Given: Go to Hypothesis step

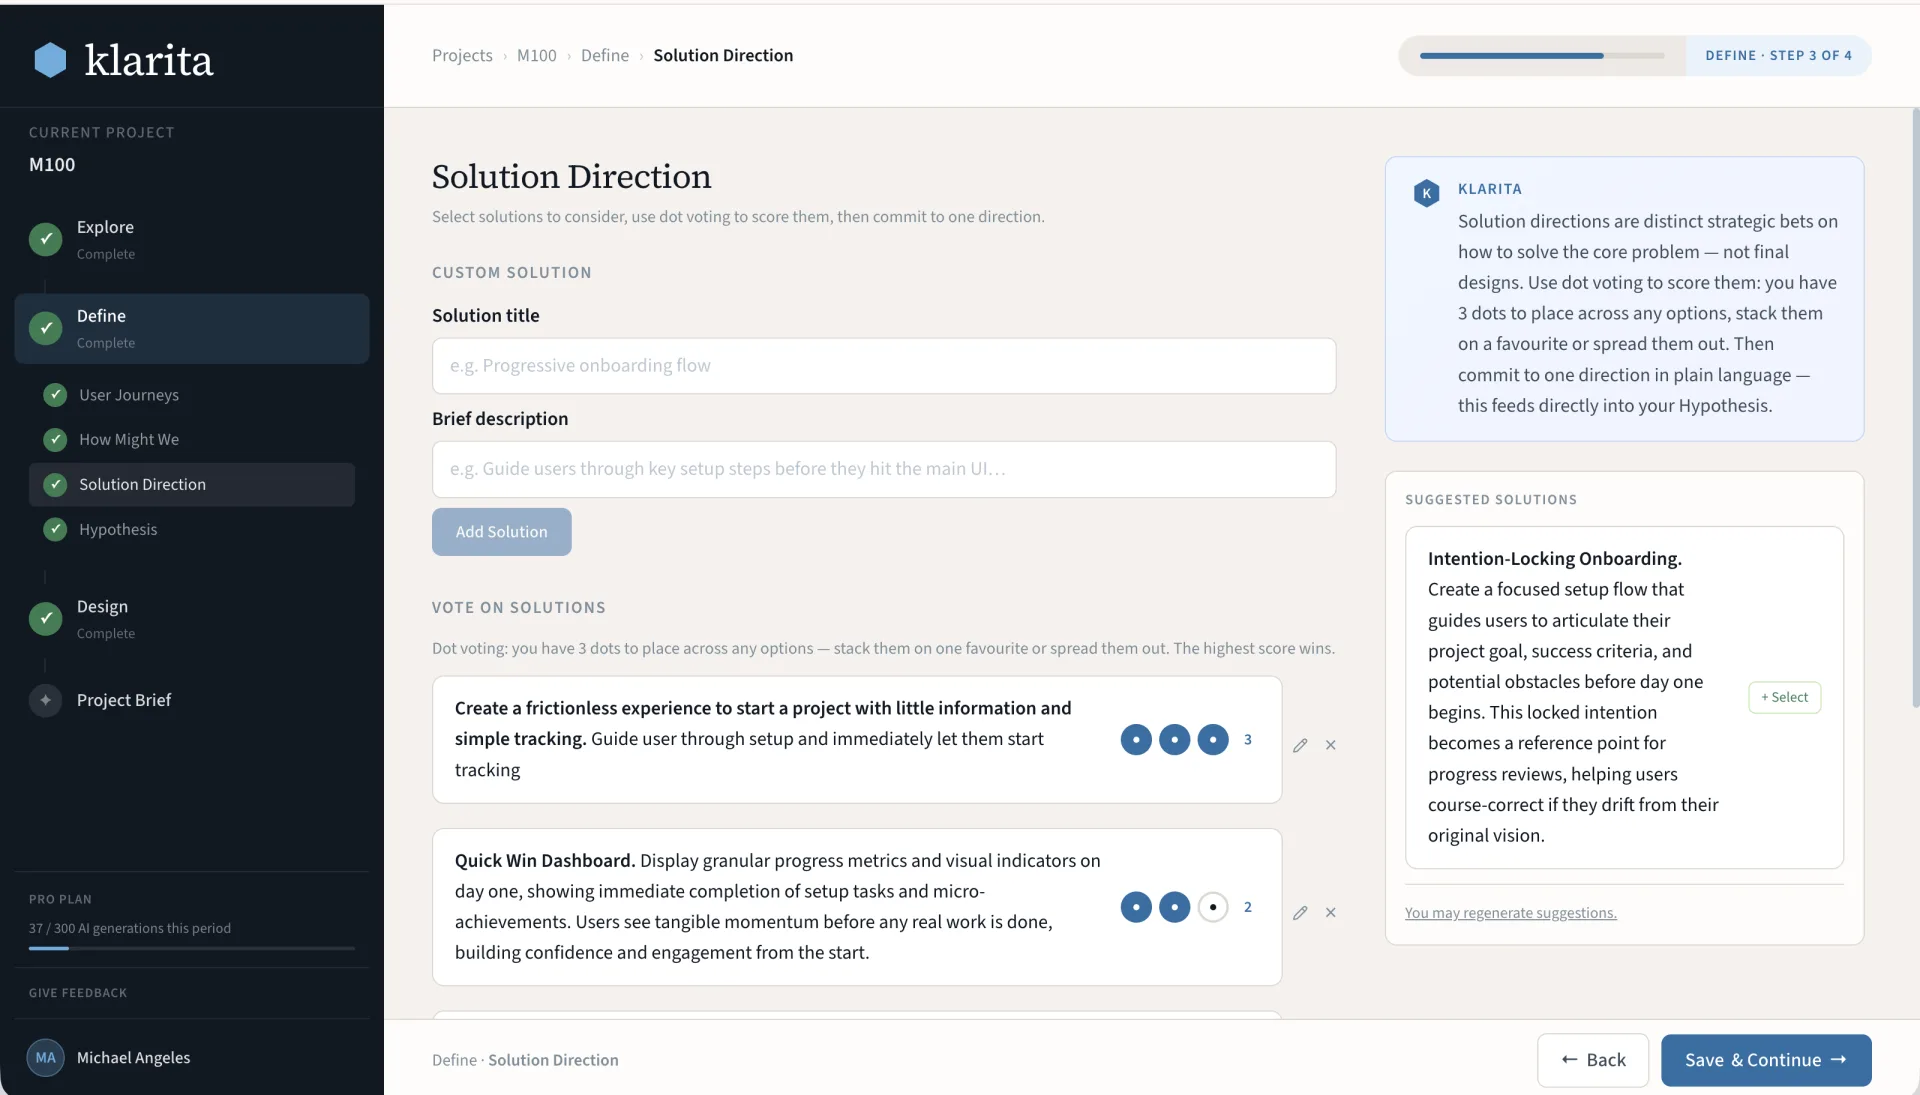Looking at the screenshot, I should tap(192, 529).
